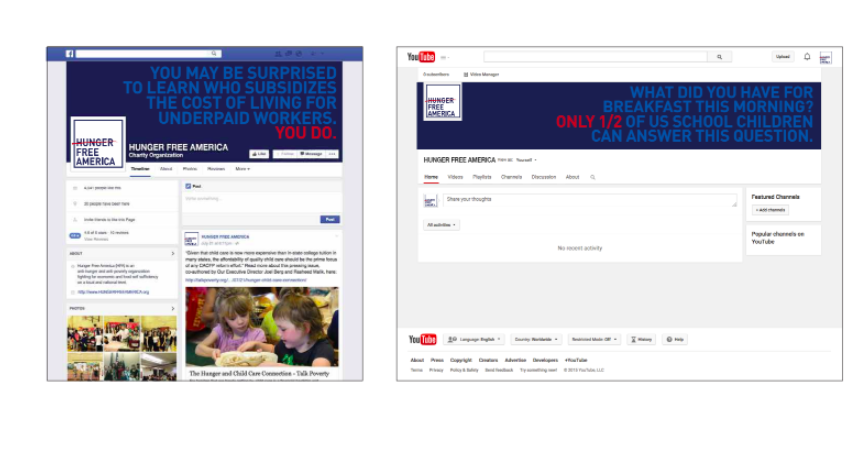Click the YouTube search magnifier button

click(x=719, y=56)
